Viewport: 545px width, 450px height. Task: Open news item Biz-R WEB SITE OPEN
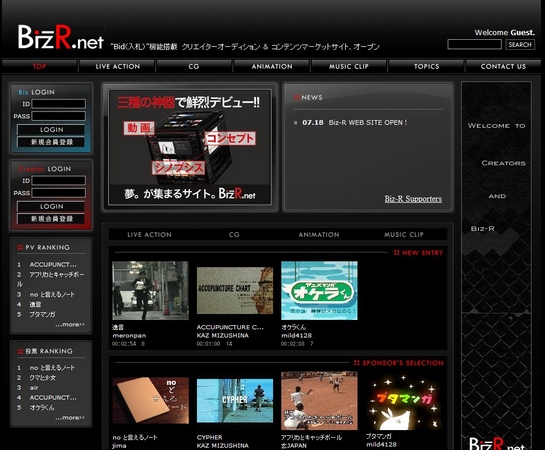click(368, 122)
